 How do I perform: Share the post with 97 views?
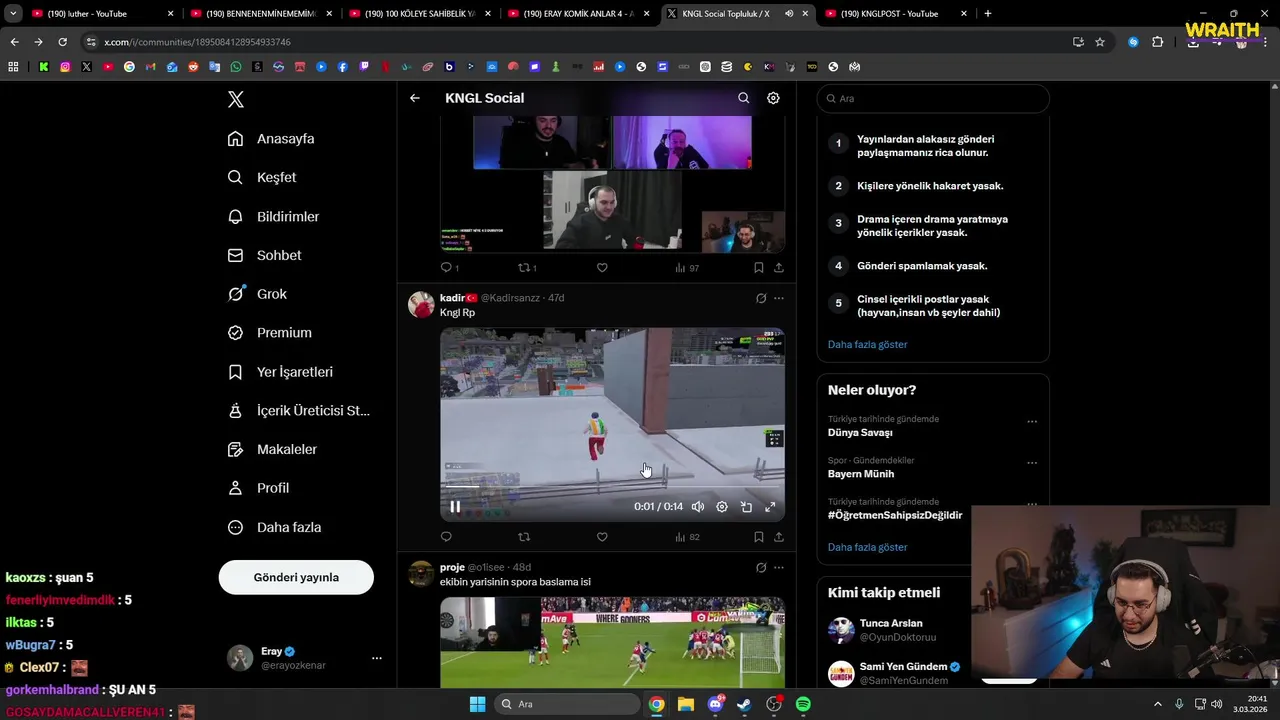(x=779, y=268)
